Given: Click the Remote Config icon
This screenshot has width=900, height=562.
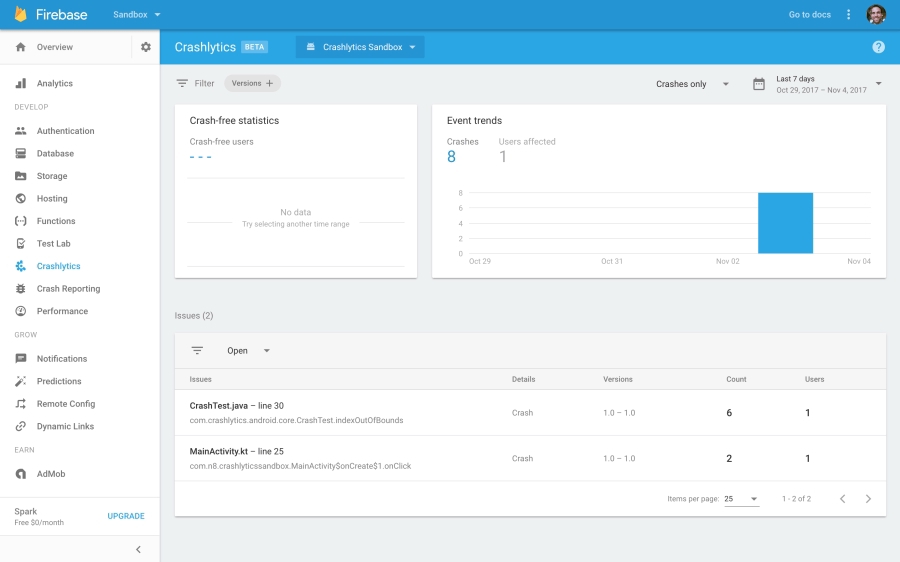Looking at the screenshot, I should point(21,404).
